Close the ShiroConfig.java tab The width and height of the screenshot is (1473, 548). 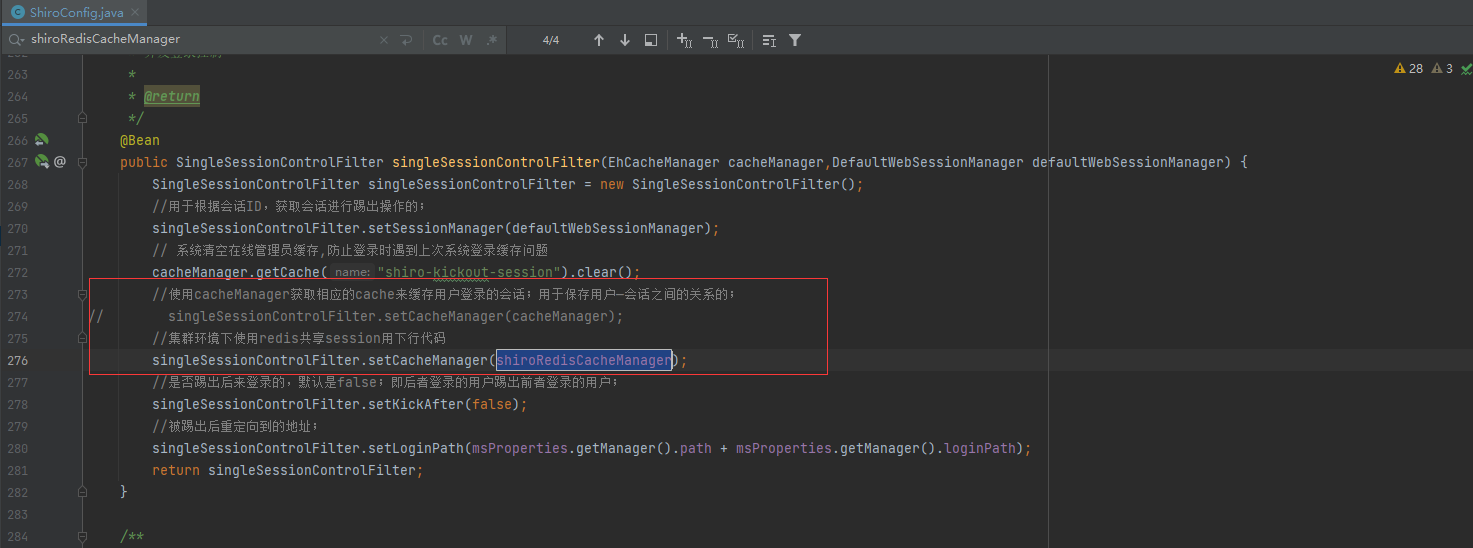pos(133,12)
